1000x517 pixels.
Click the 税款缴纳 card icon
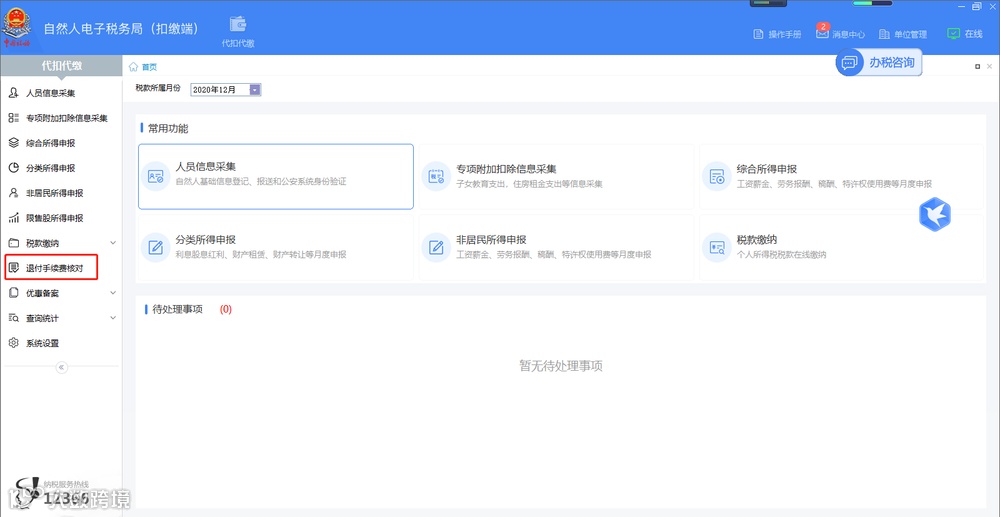tap(717, 247)
